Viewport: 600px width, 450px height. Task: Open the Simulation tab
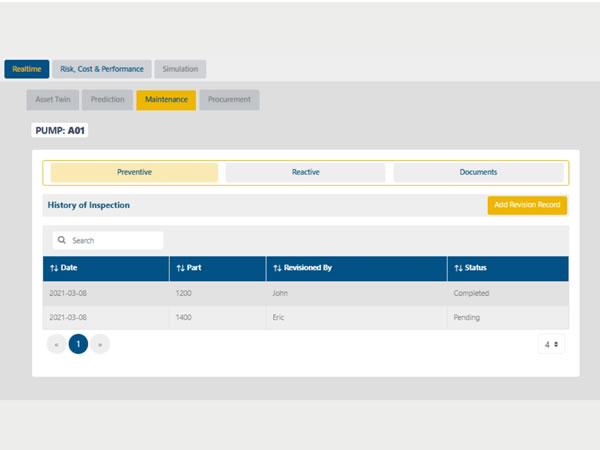(180, 69)
